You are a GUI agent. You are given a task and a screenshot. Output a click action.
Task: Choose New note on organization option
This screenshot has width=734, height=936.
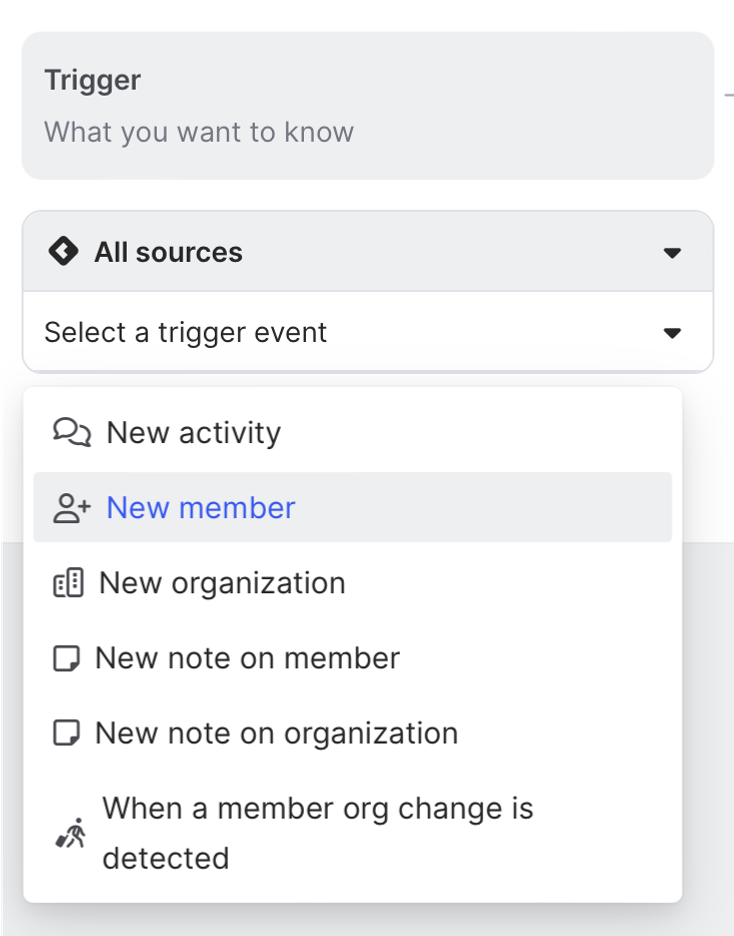(276, 733)
